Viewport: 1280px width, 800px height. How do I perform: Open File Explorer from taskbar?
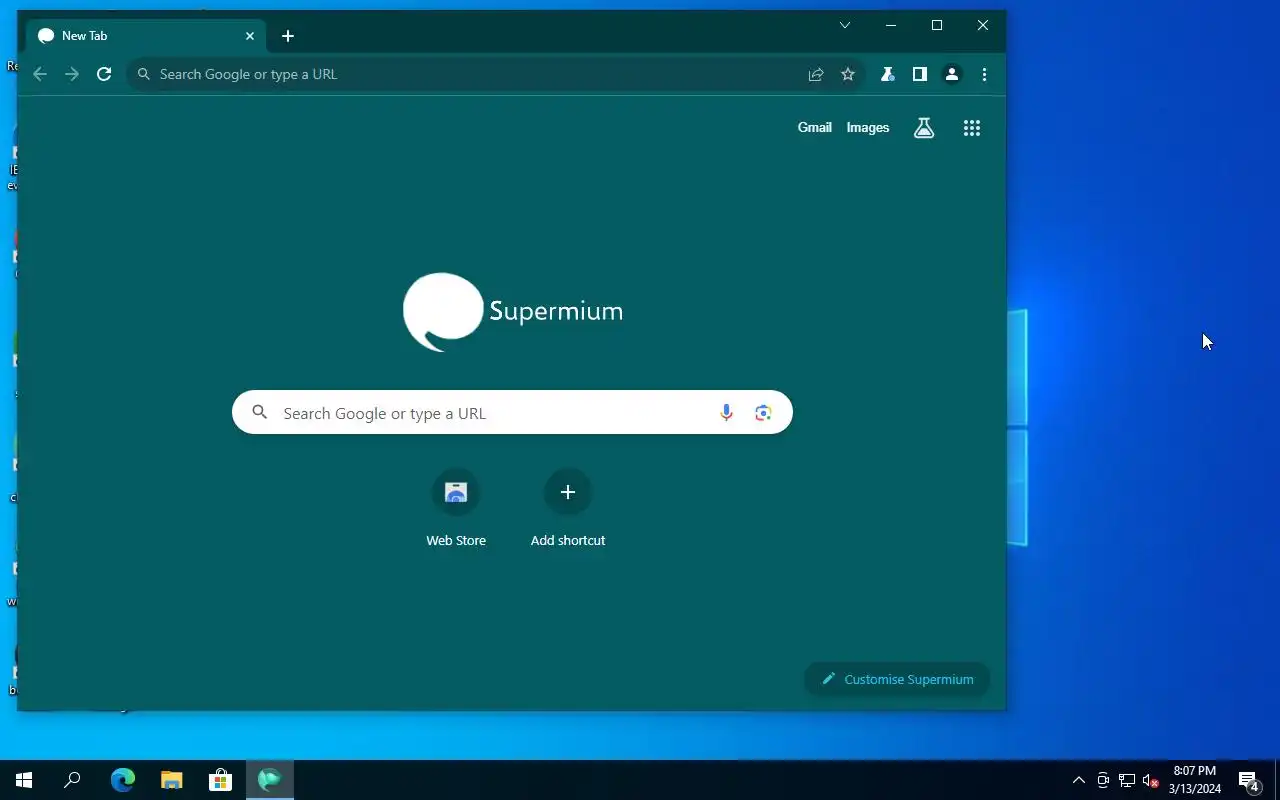tap(172, 780)
